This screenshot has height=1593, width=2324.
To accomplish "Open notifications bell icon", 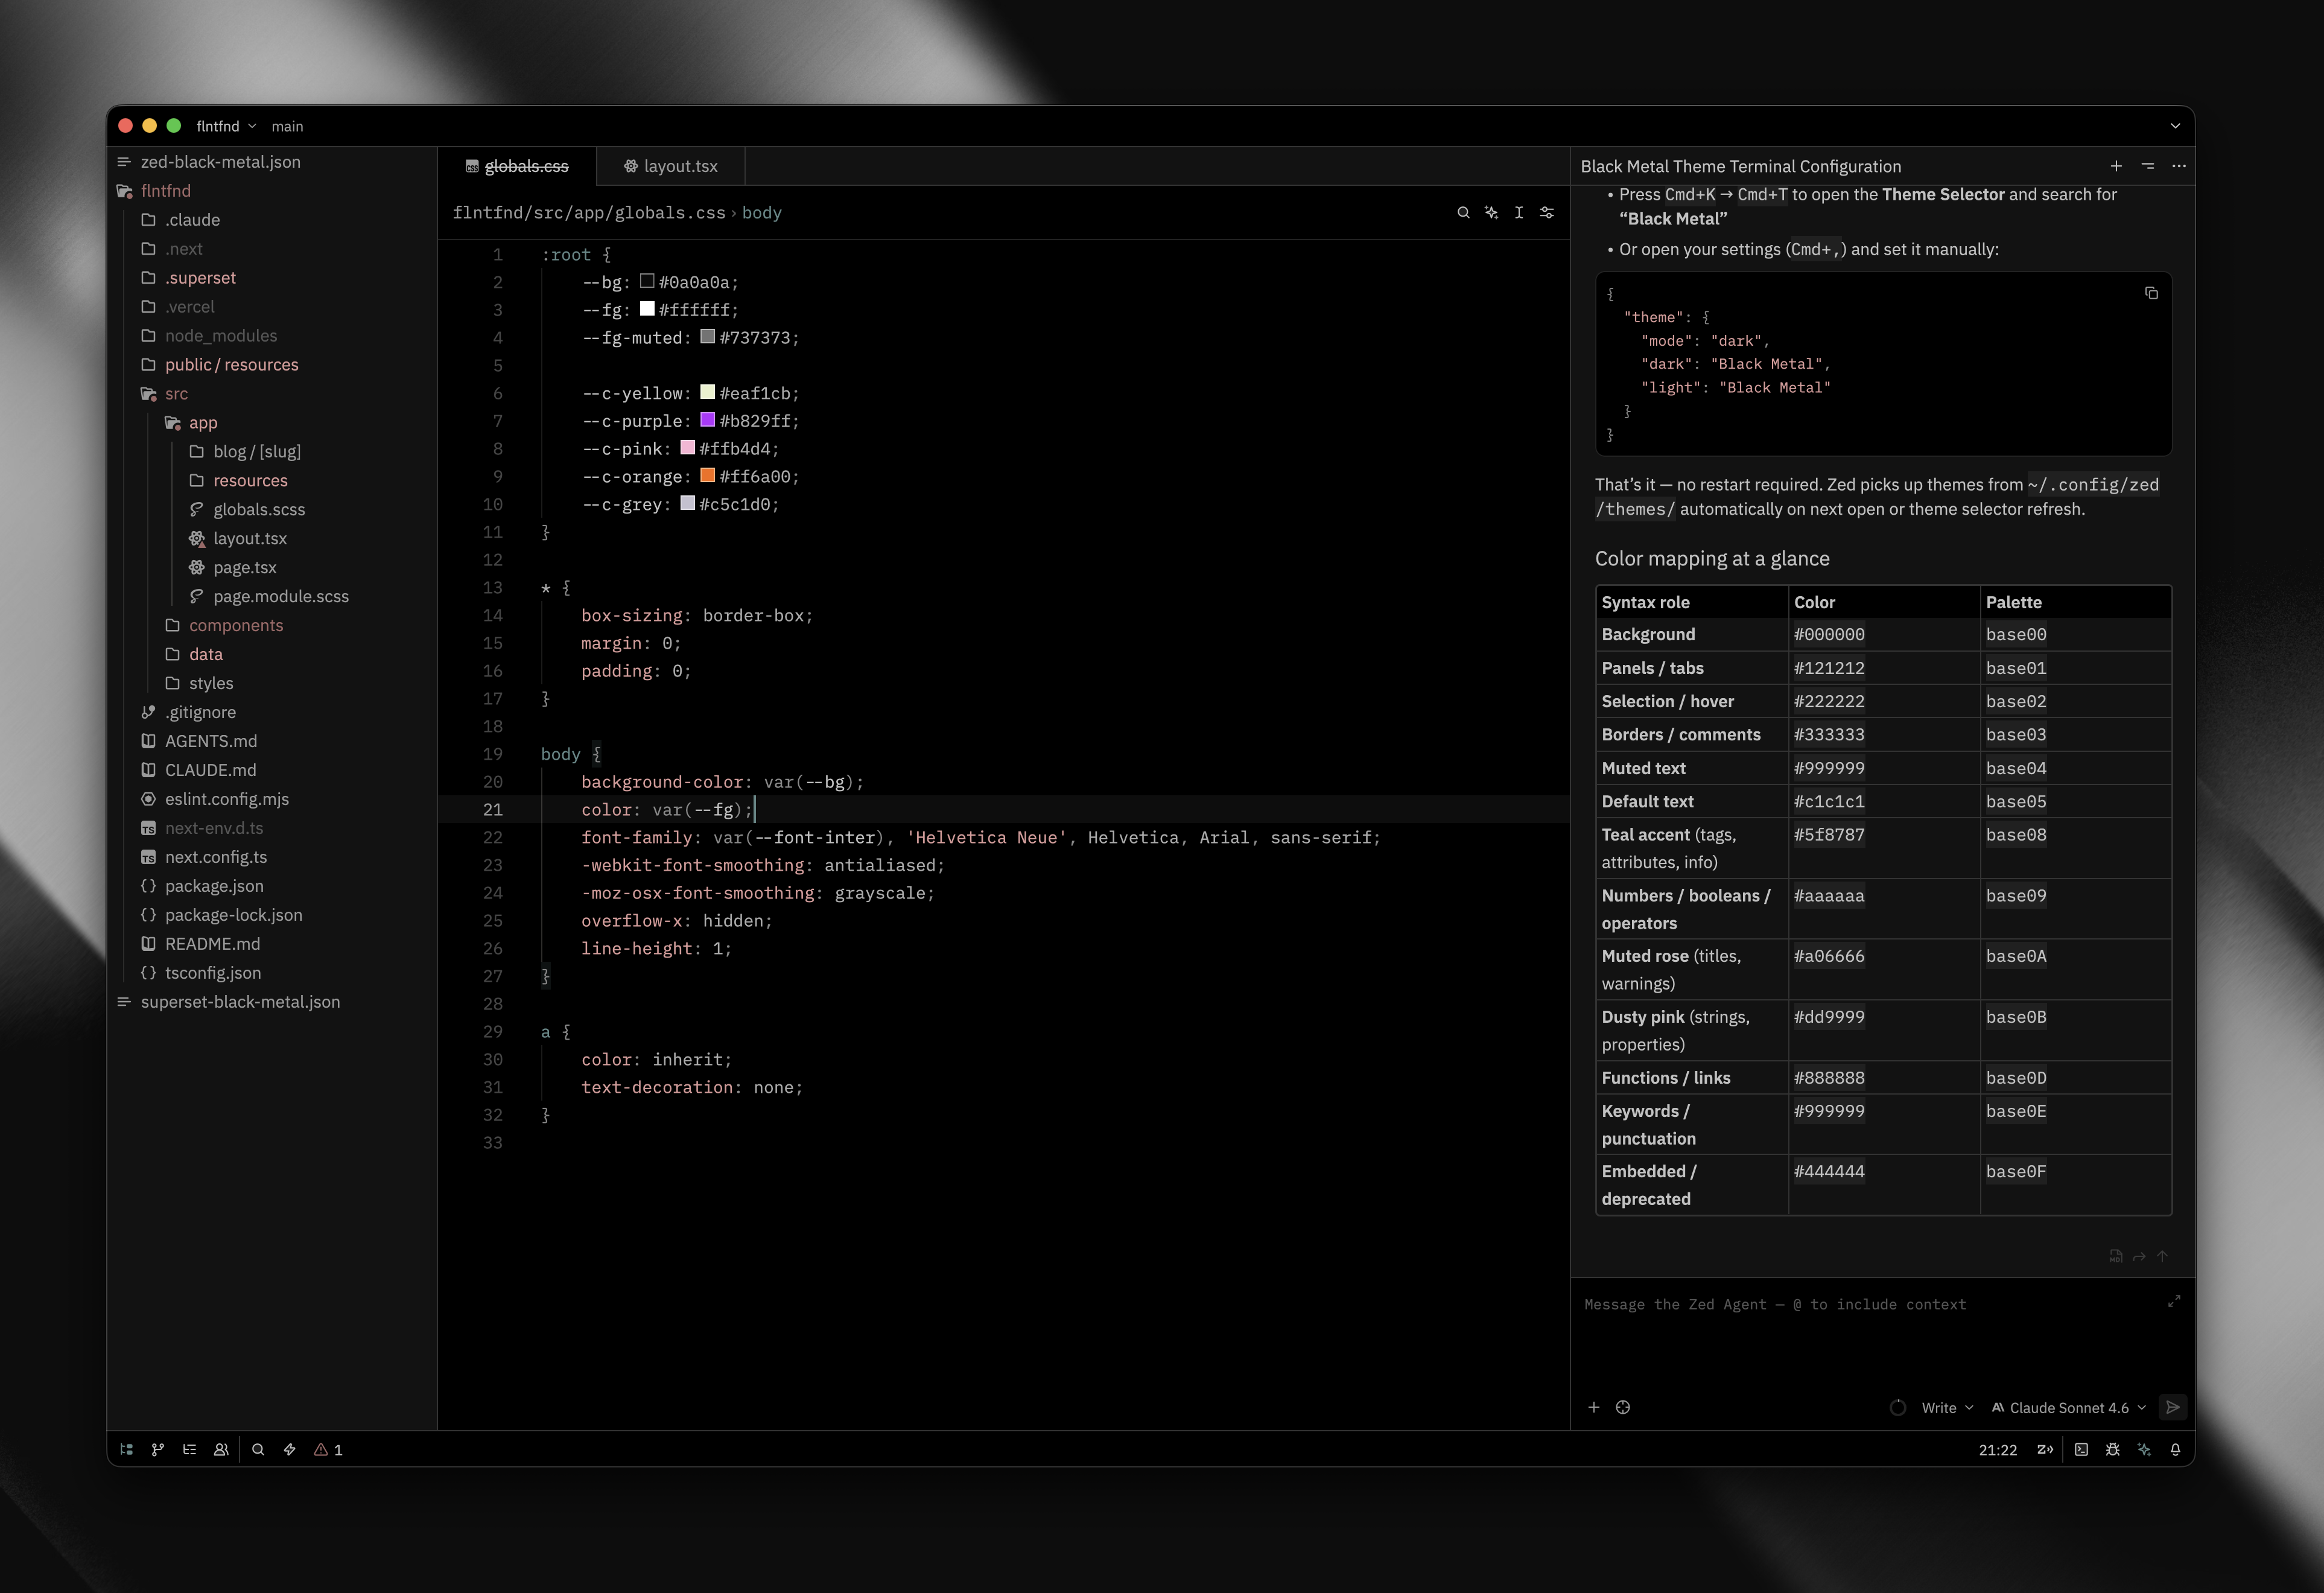I will pos(2175,1449).
